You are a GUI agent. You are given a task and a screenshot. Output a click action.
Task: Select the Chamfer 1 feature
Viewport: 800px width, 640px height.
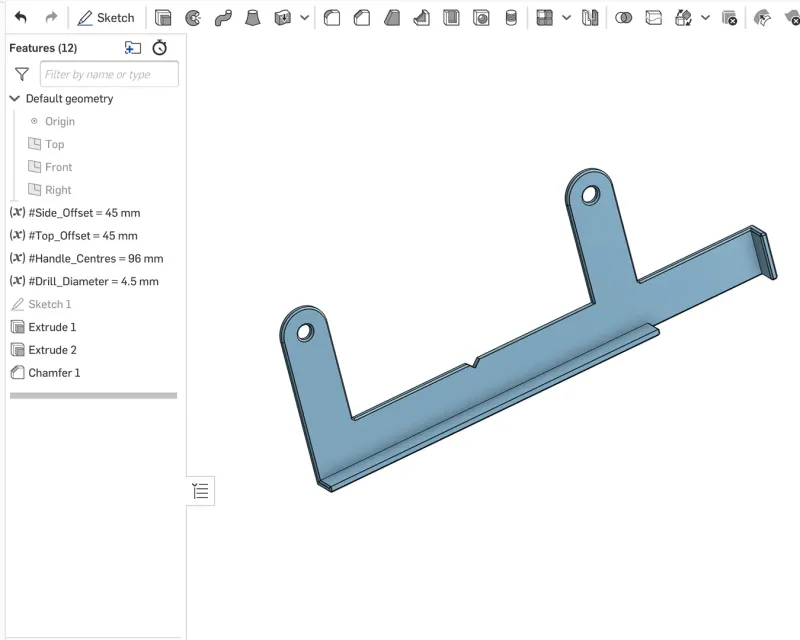54,373
